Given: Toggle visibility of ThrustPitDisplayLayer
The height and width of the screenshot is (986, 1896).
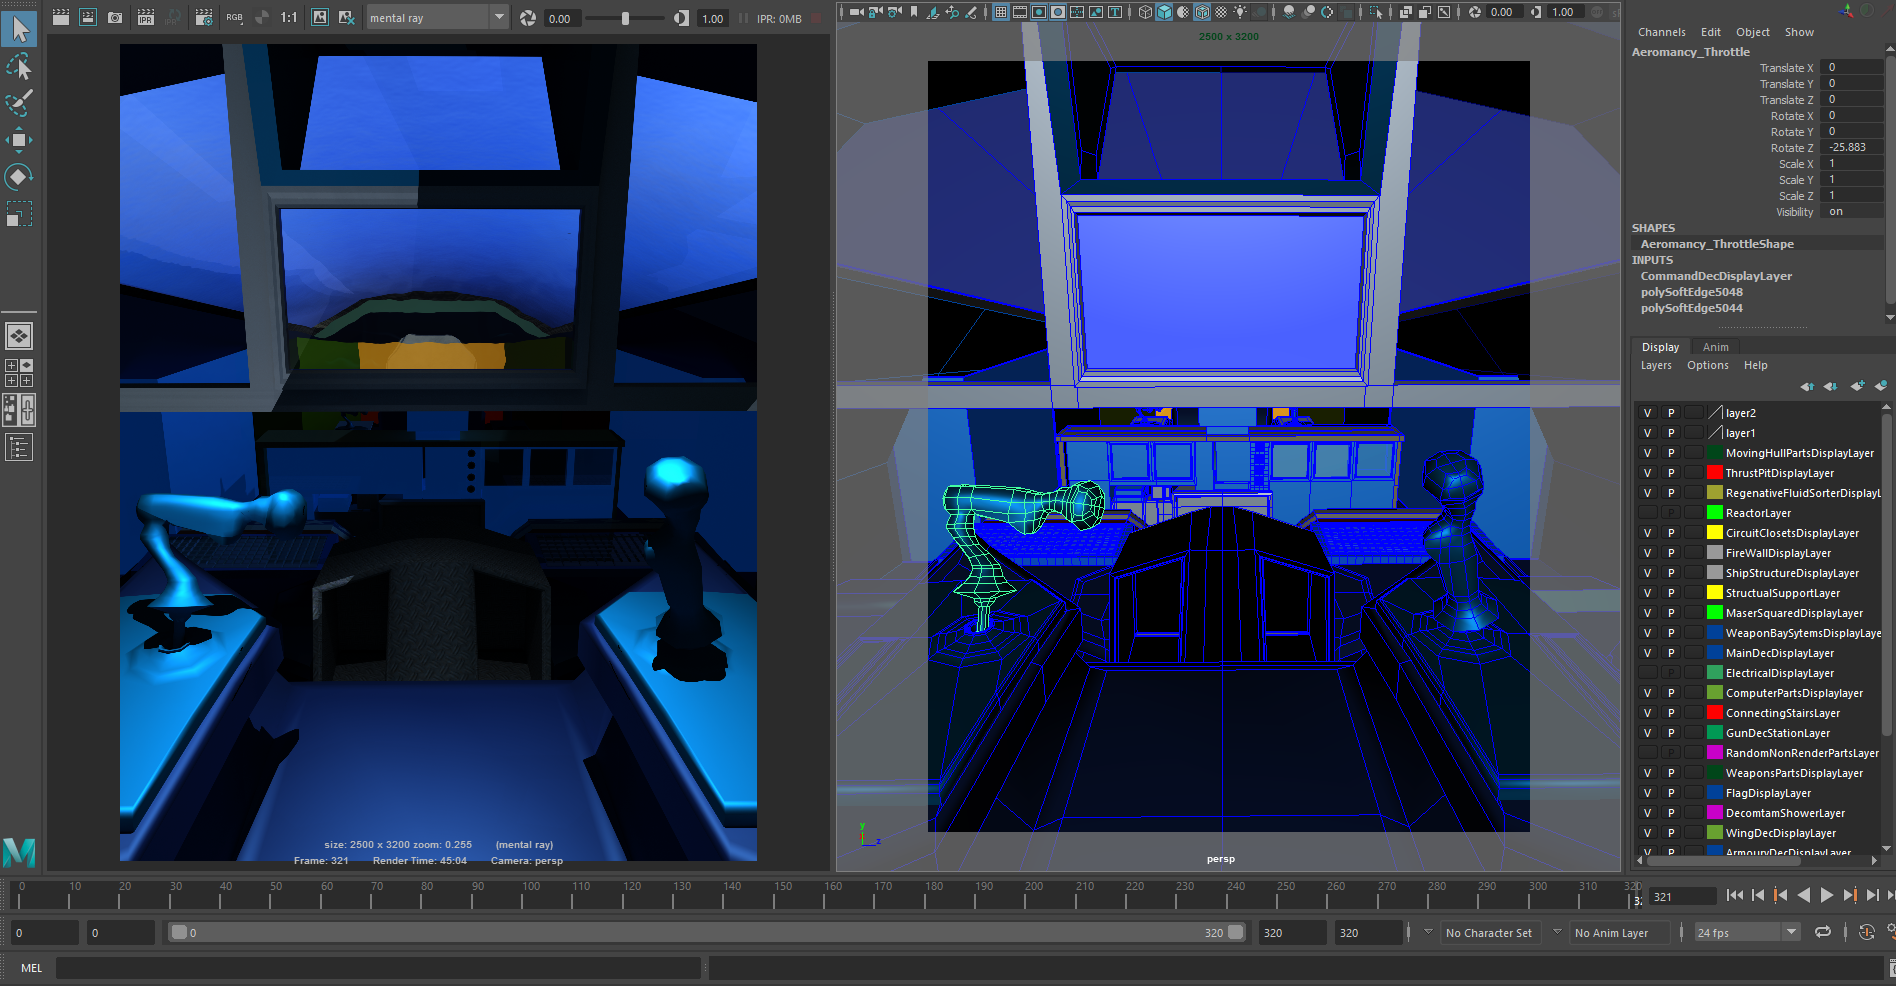Looking at the screenshot, I should (x=1647, y=473).
